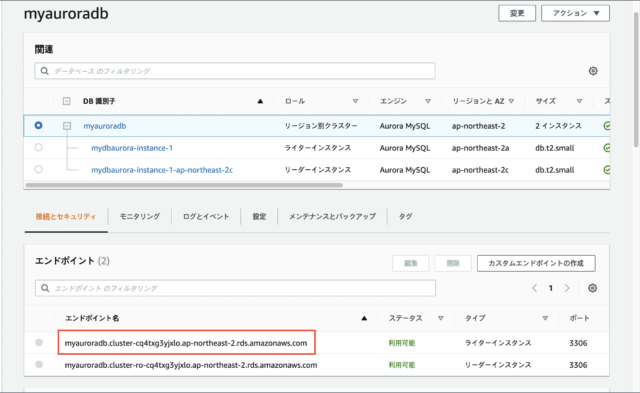Click カスタムエンドポイントの作成 button
640x393 pixels.
click(536, 263)
